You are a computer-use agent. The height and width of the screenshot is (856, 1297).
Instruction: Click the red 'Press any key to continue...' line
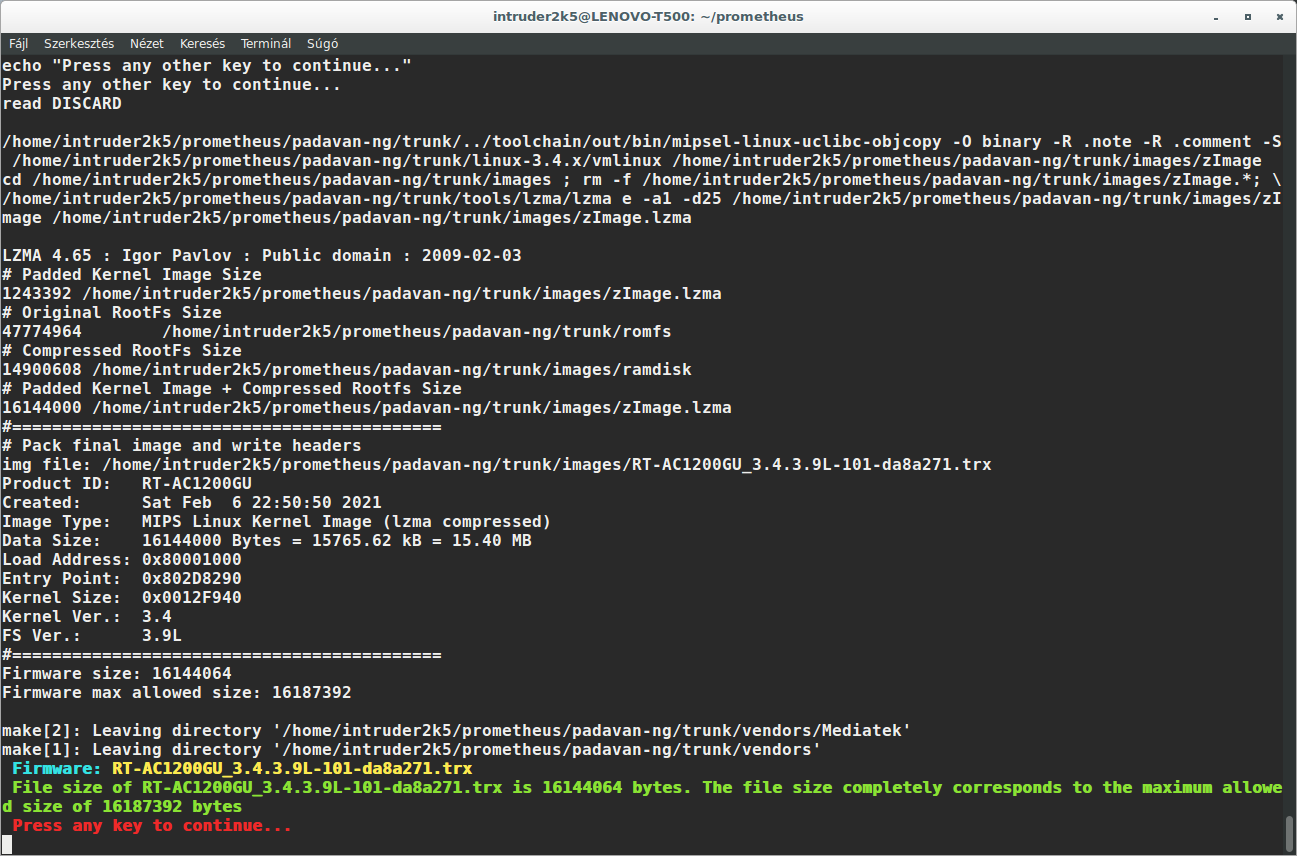pos(152,826)
